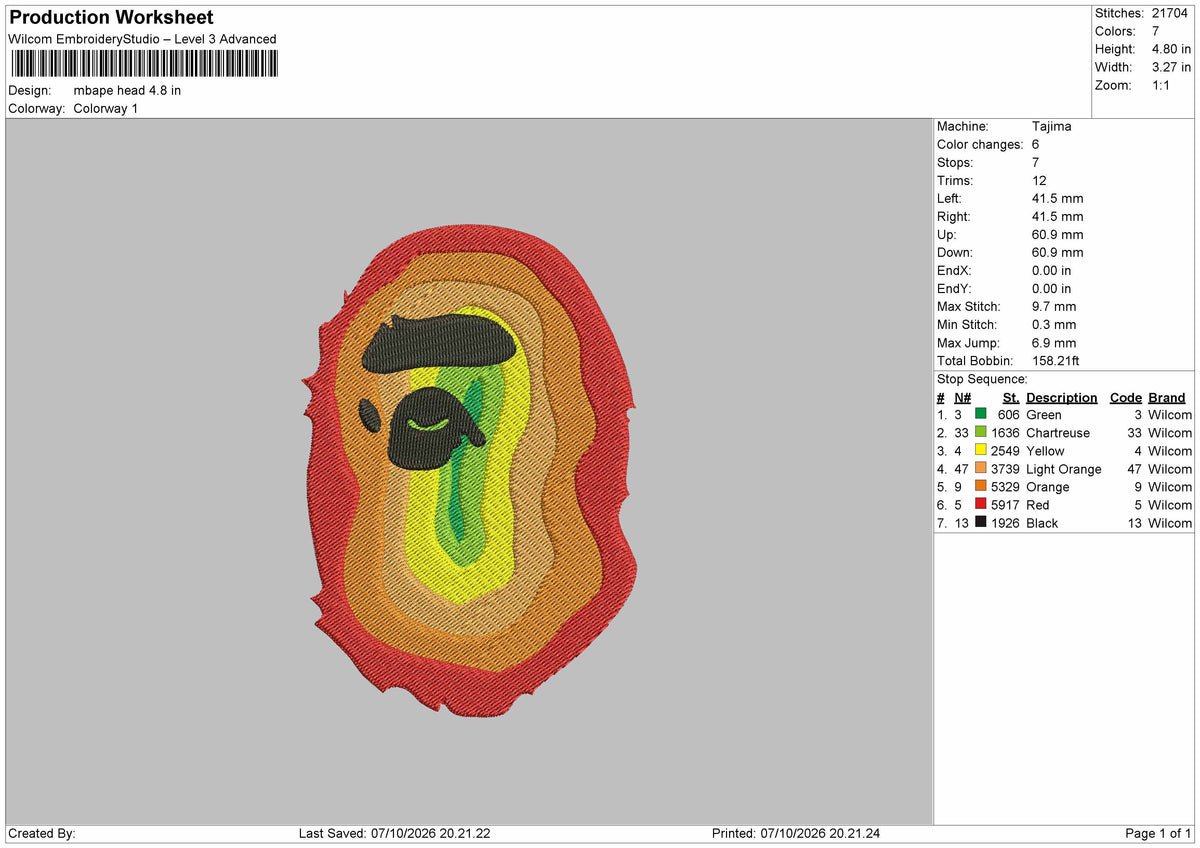The height and width of the screenshot is (848, 1200).
Task: Click the 'Black' description in row 7
Action: [1042, 523]
